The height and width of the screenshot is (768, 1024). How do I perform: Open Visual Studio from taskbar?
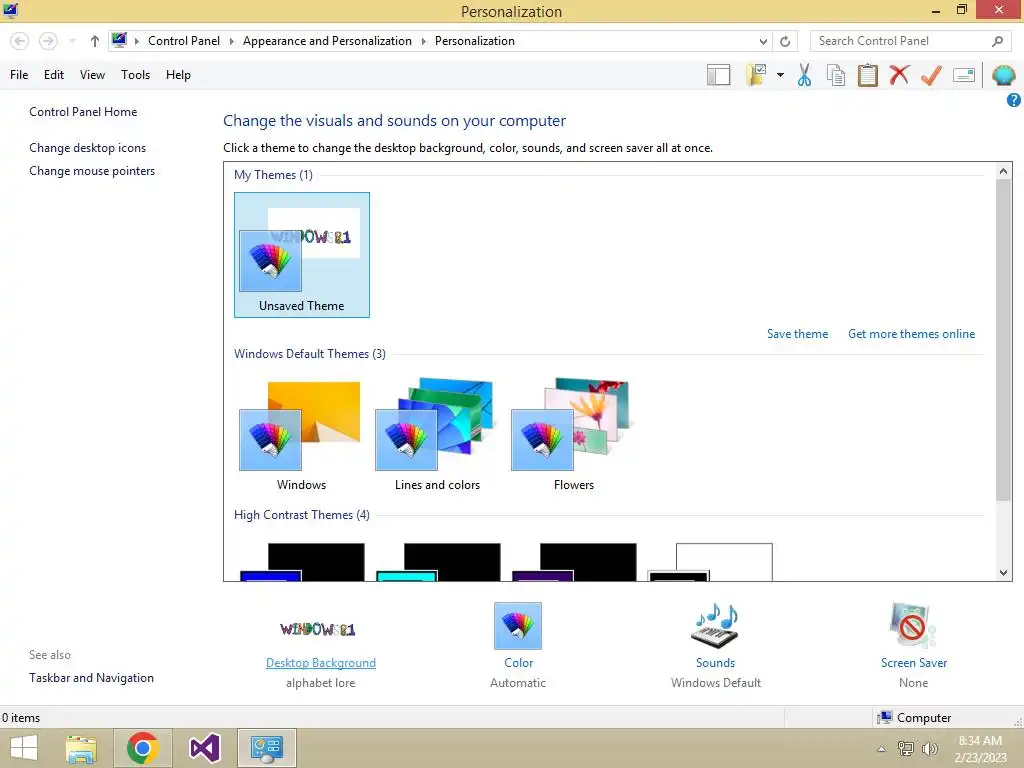(x=204, y=748)
